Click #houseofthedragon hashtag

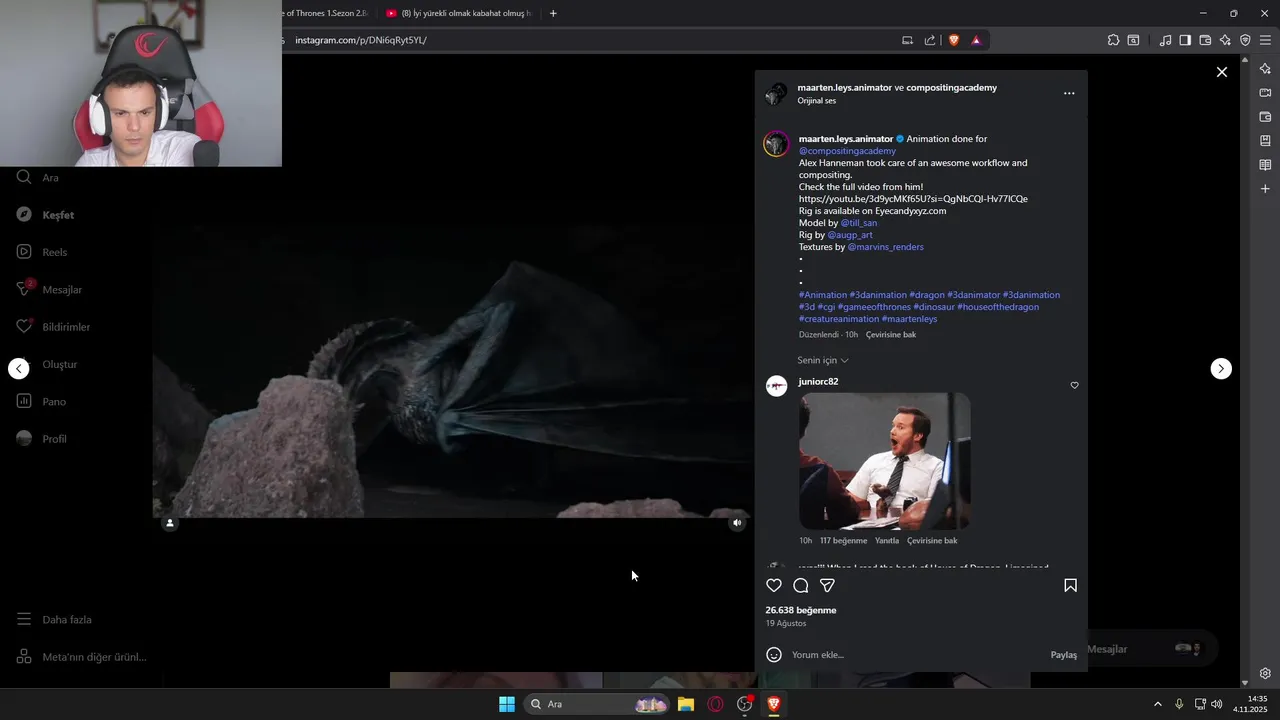point(998,307)
